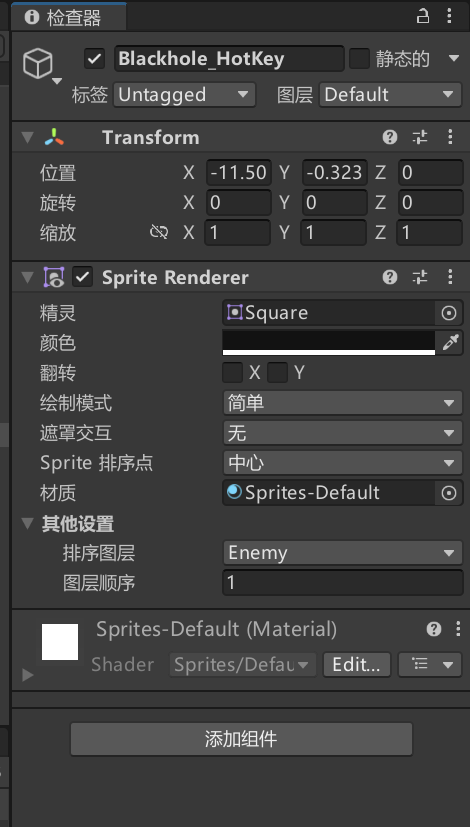Collapse the Transform component foldout
Viewport: 470px width, 827px height.
(27, 138)
